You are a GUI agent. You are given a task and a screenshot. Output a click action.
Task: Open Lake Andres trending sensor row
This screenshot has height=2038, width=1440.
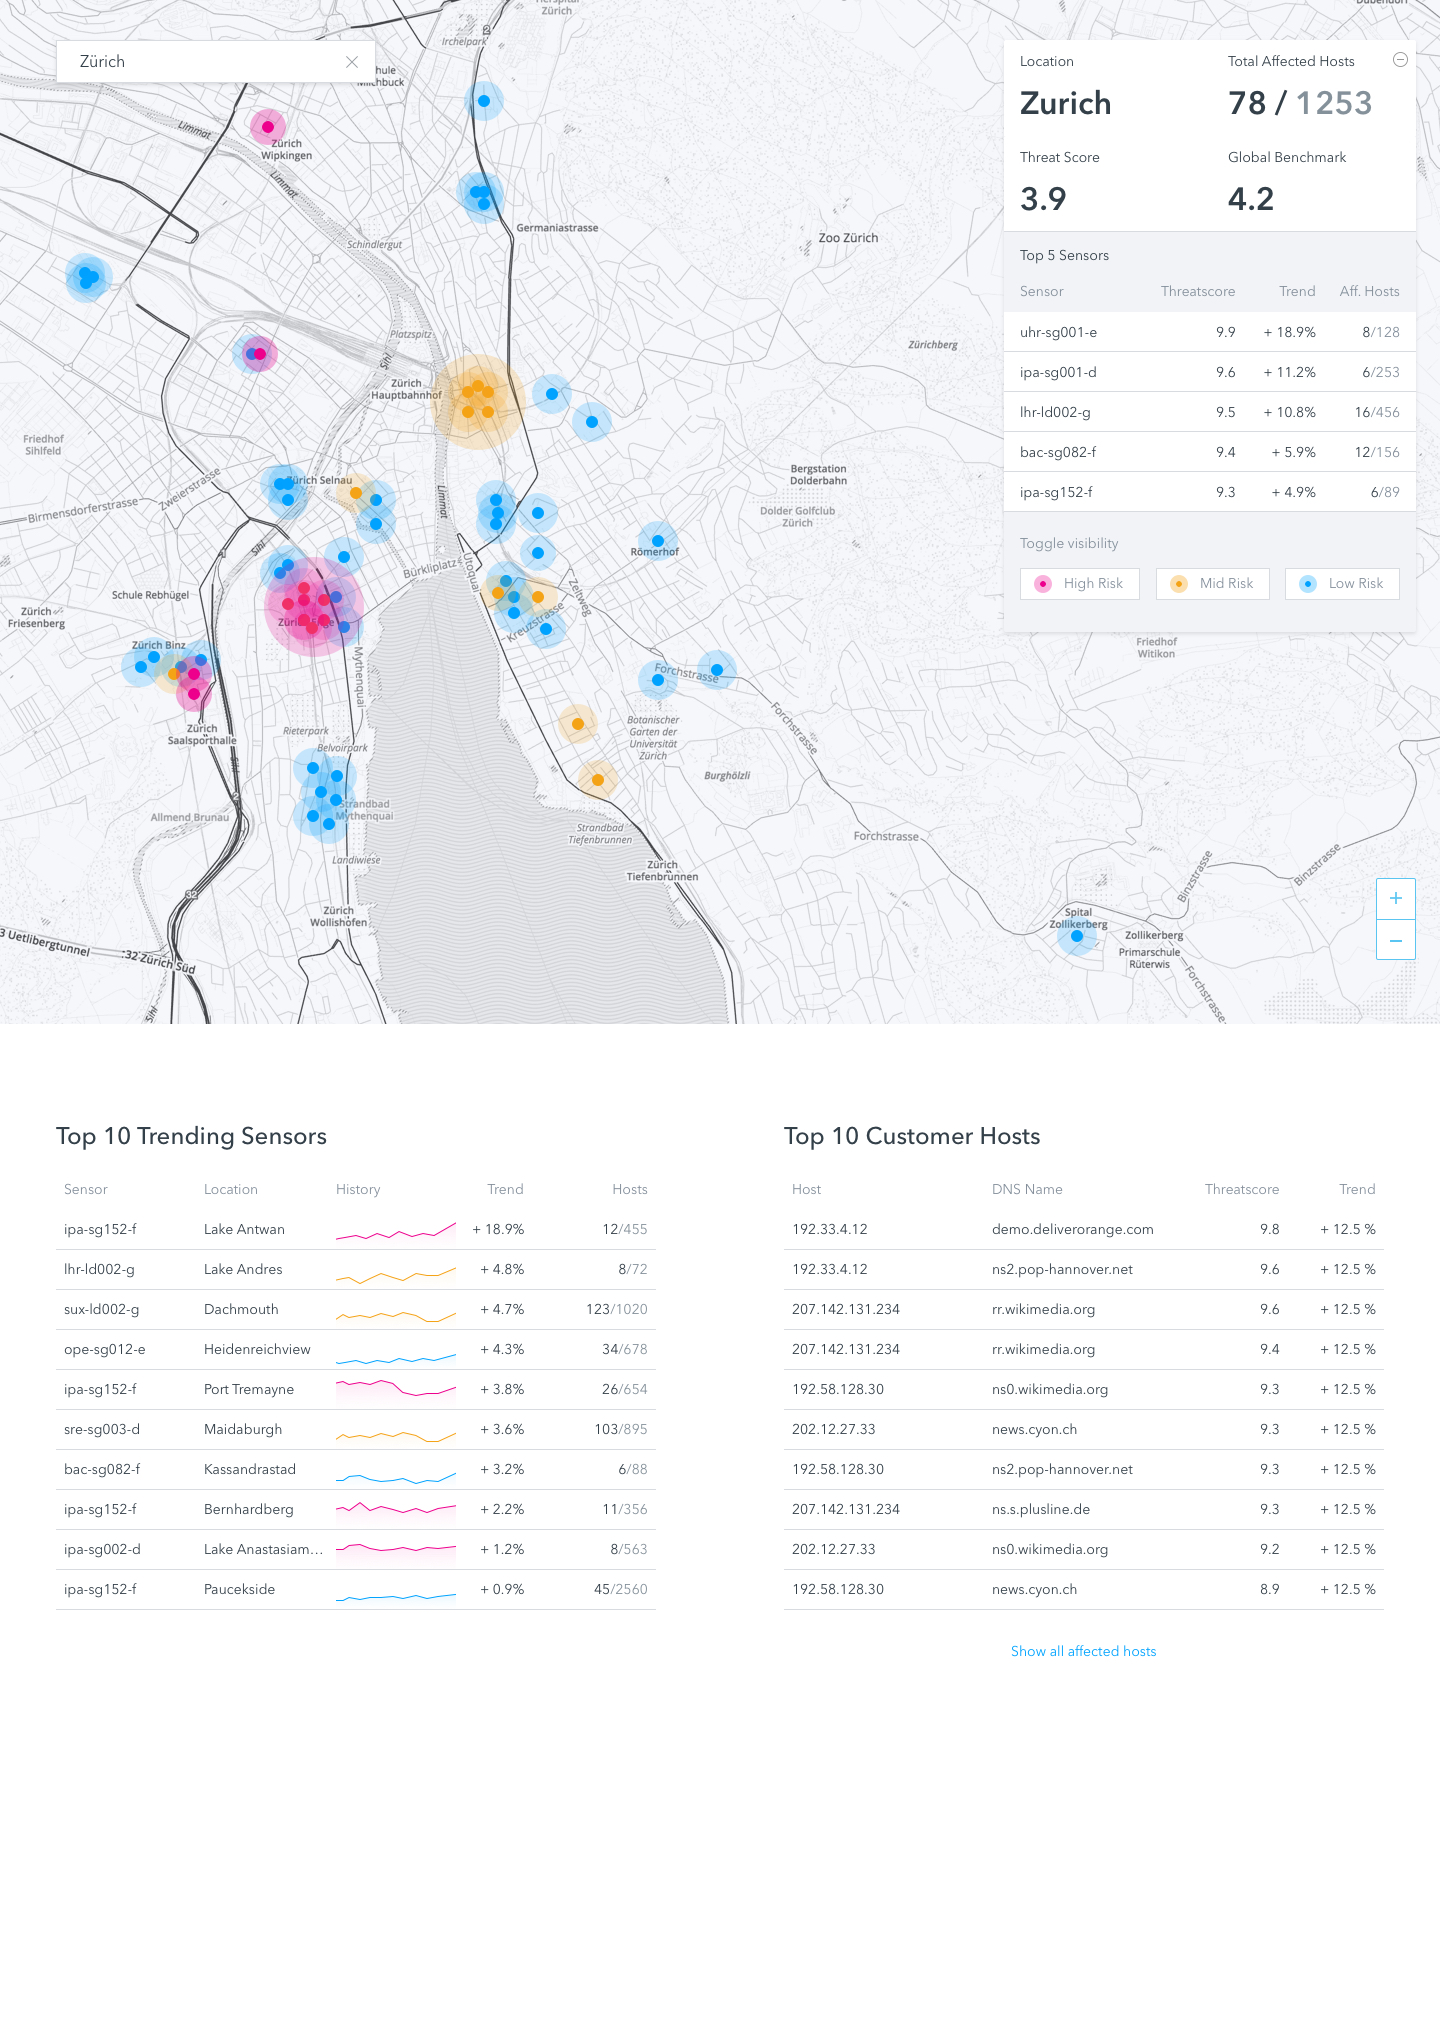click(x=356, y=1269)
